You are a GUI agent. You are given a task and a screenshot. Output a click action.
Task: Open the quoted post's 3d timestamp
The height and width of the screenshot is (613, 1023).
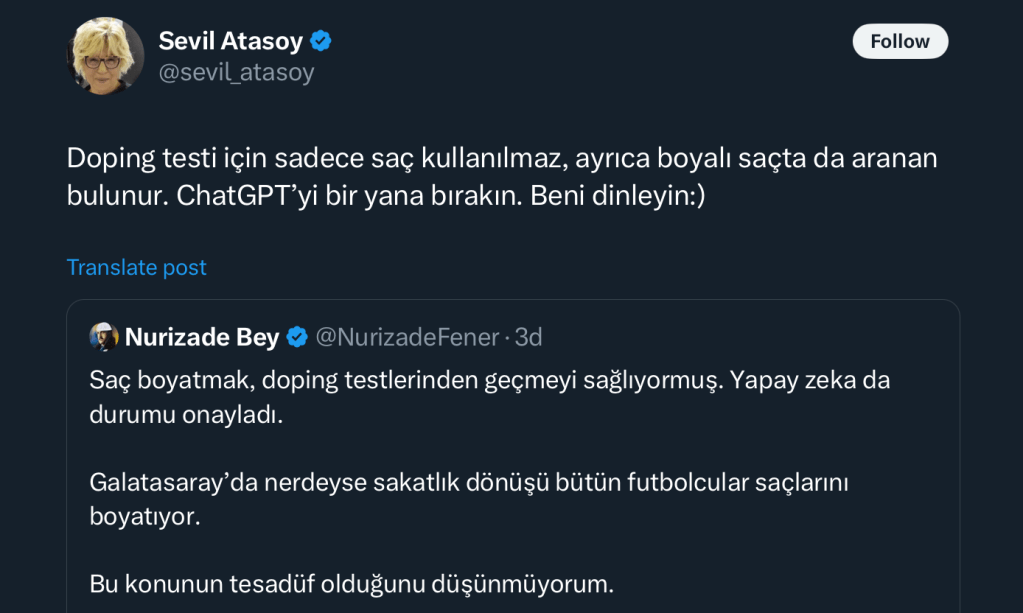pyautogui.click(x=529, y=338)
